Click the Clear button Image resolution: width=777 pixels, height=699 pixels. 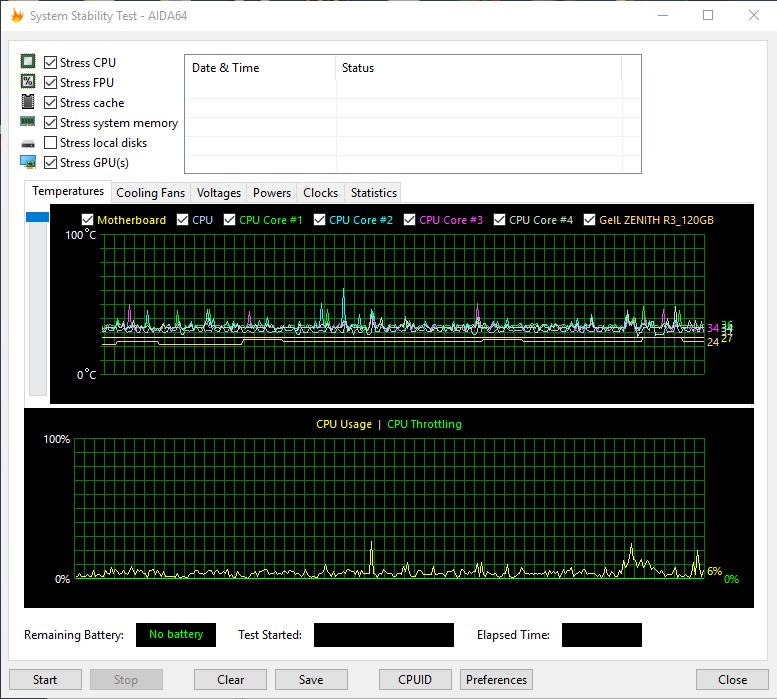pos(230,679)
